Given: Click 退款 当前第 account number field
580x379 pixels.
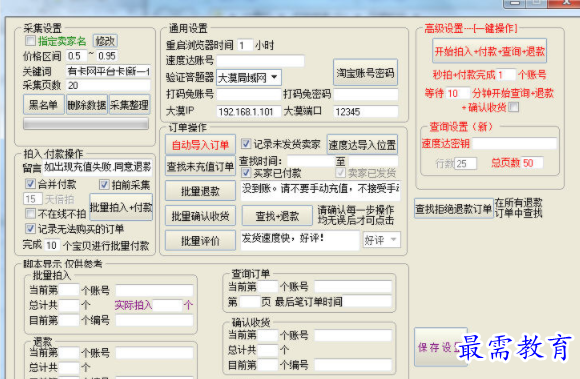Looking at the screenshot, I should (69, 352).
